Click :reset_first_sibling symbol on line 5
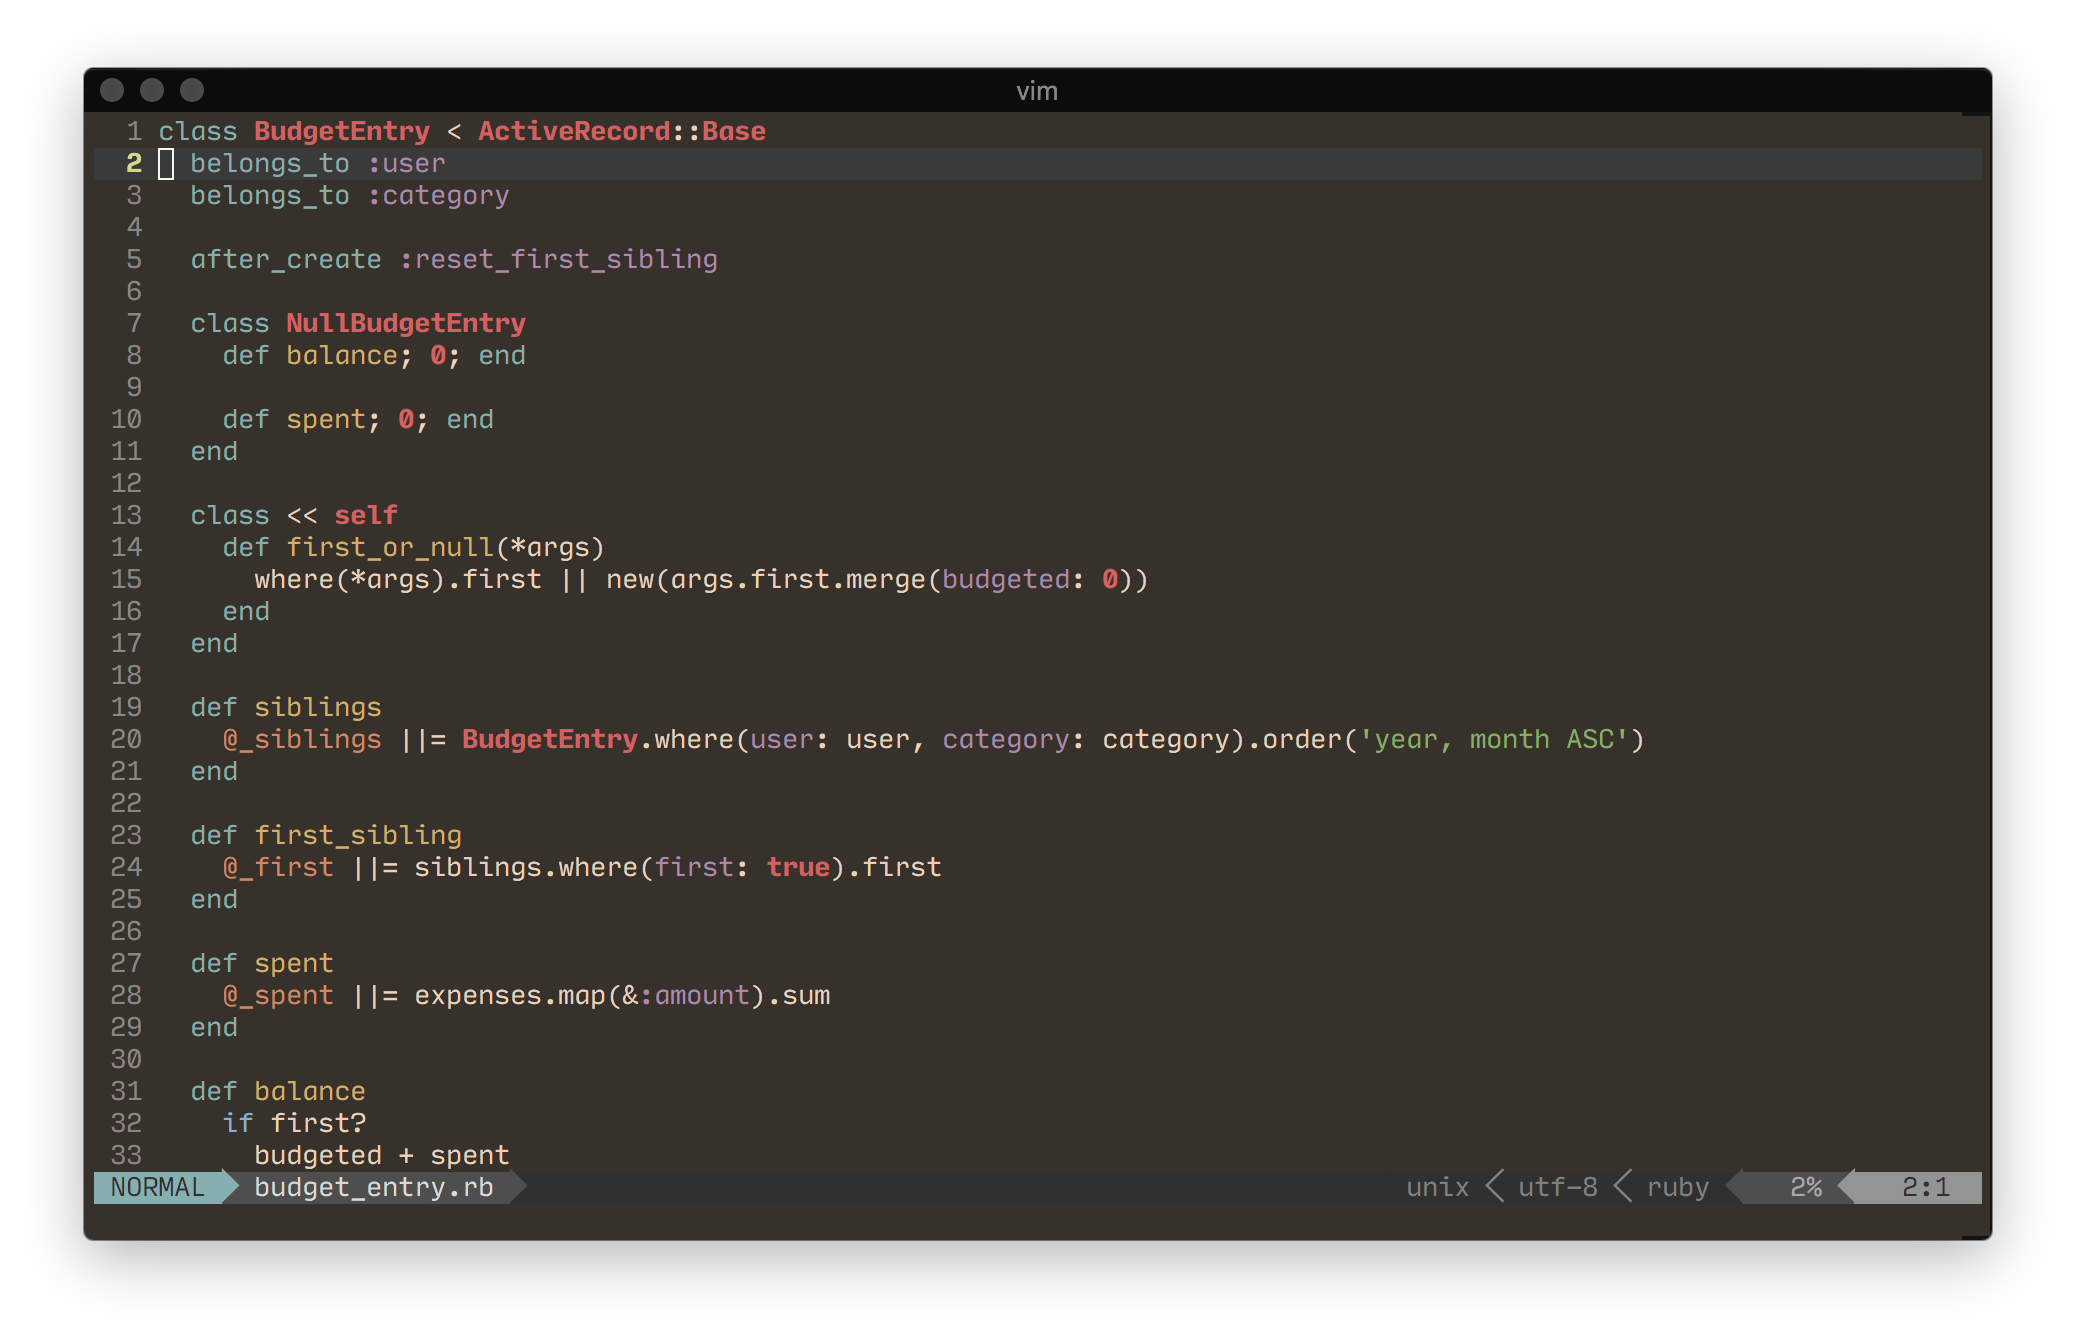The width and height of the screenshot is (2076, 1340). click(x=558, y=259)
